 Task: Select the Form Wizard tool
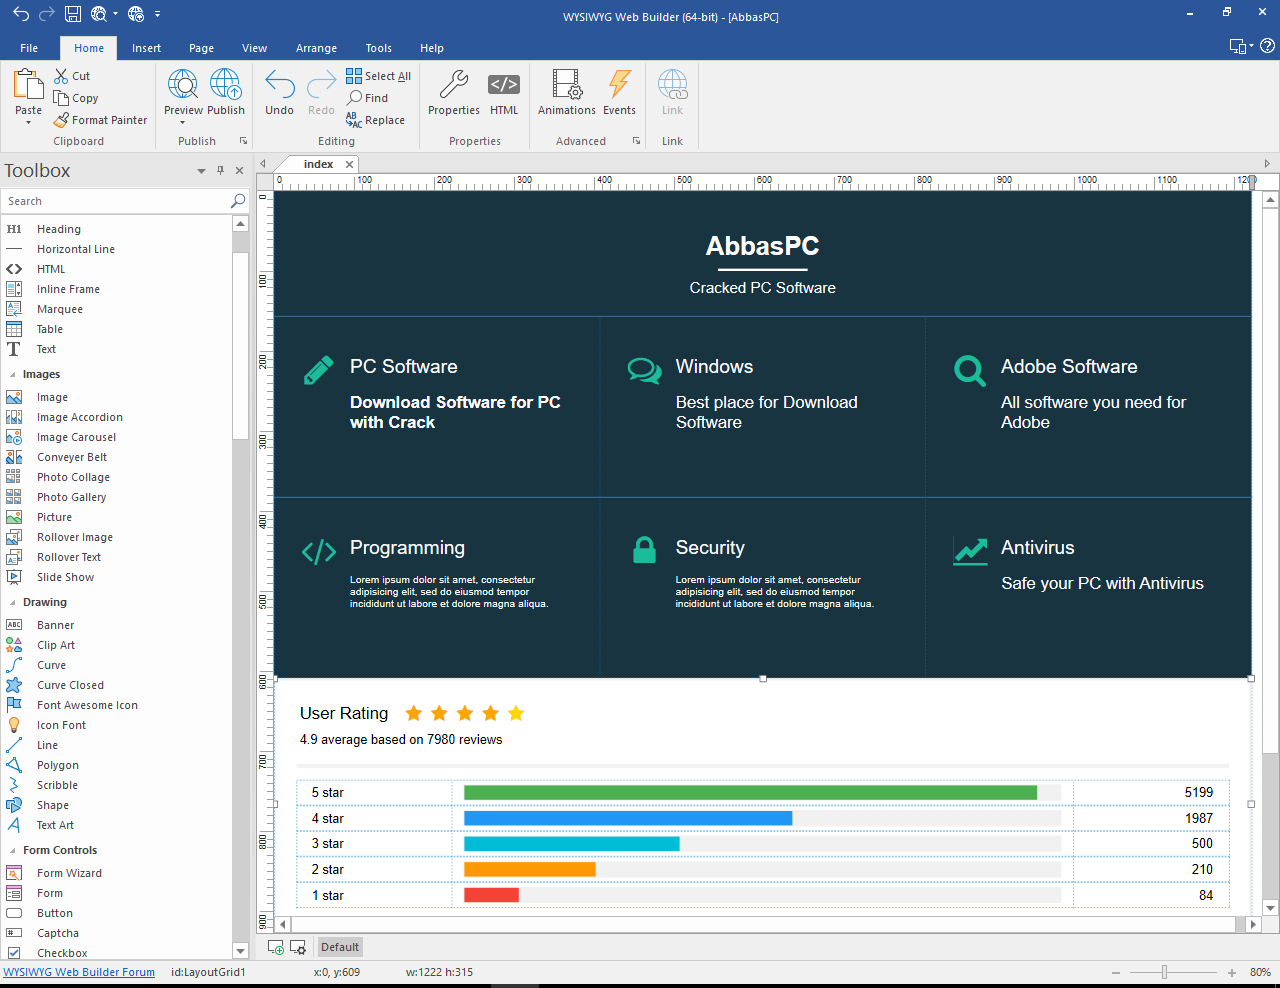click(69, 873)
